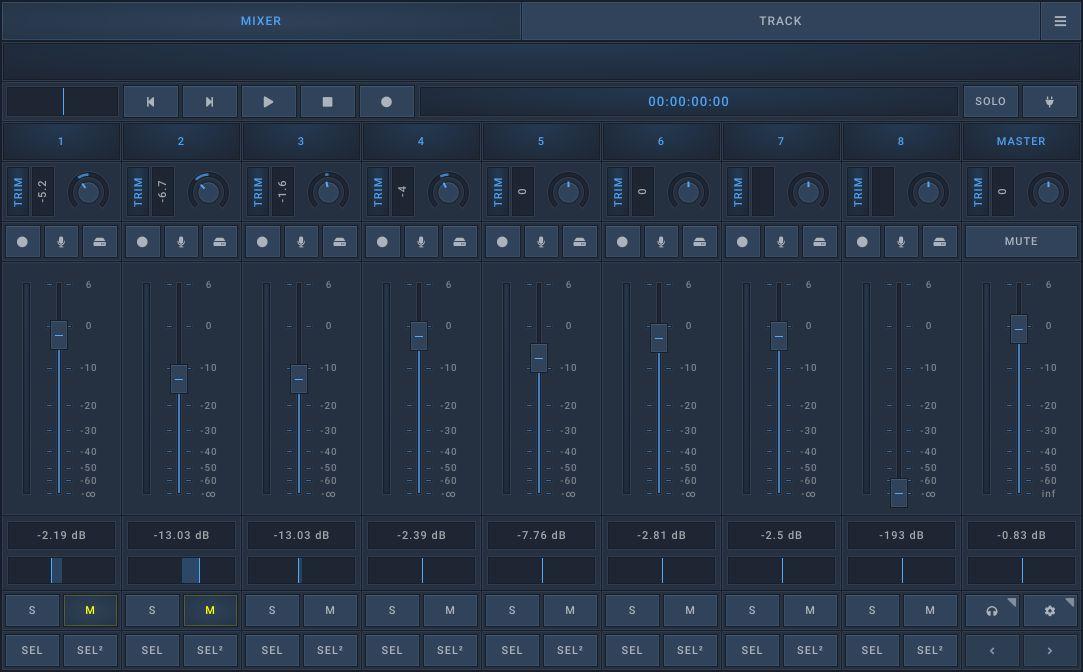Image resolution: width=1083 pixels, height=672 pixels.
Task: Unmute channel 1 with its M button
Action: click(90, 611)
